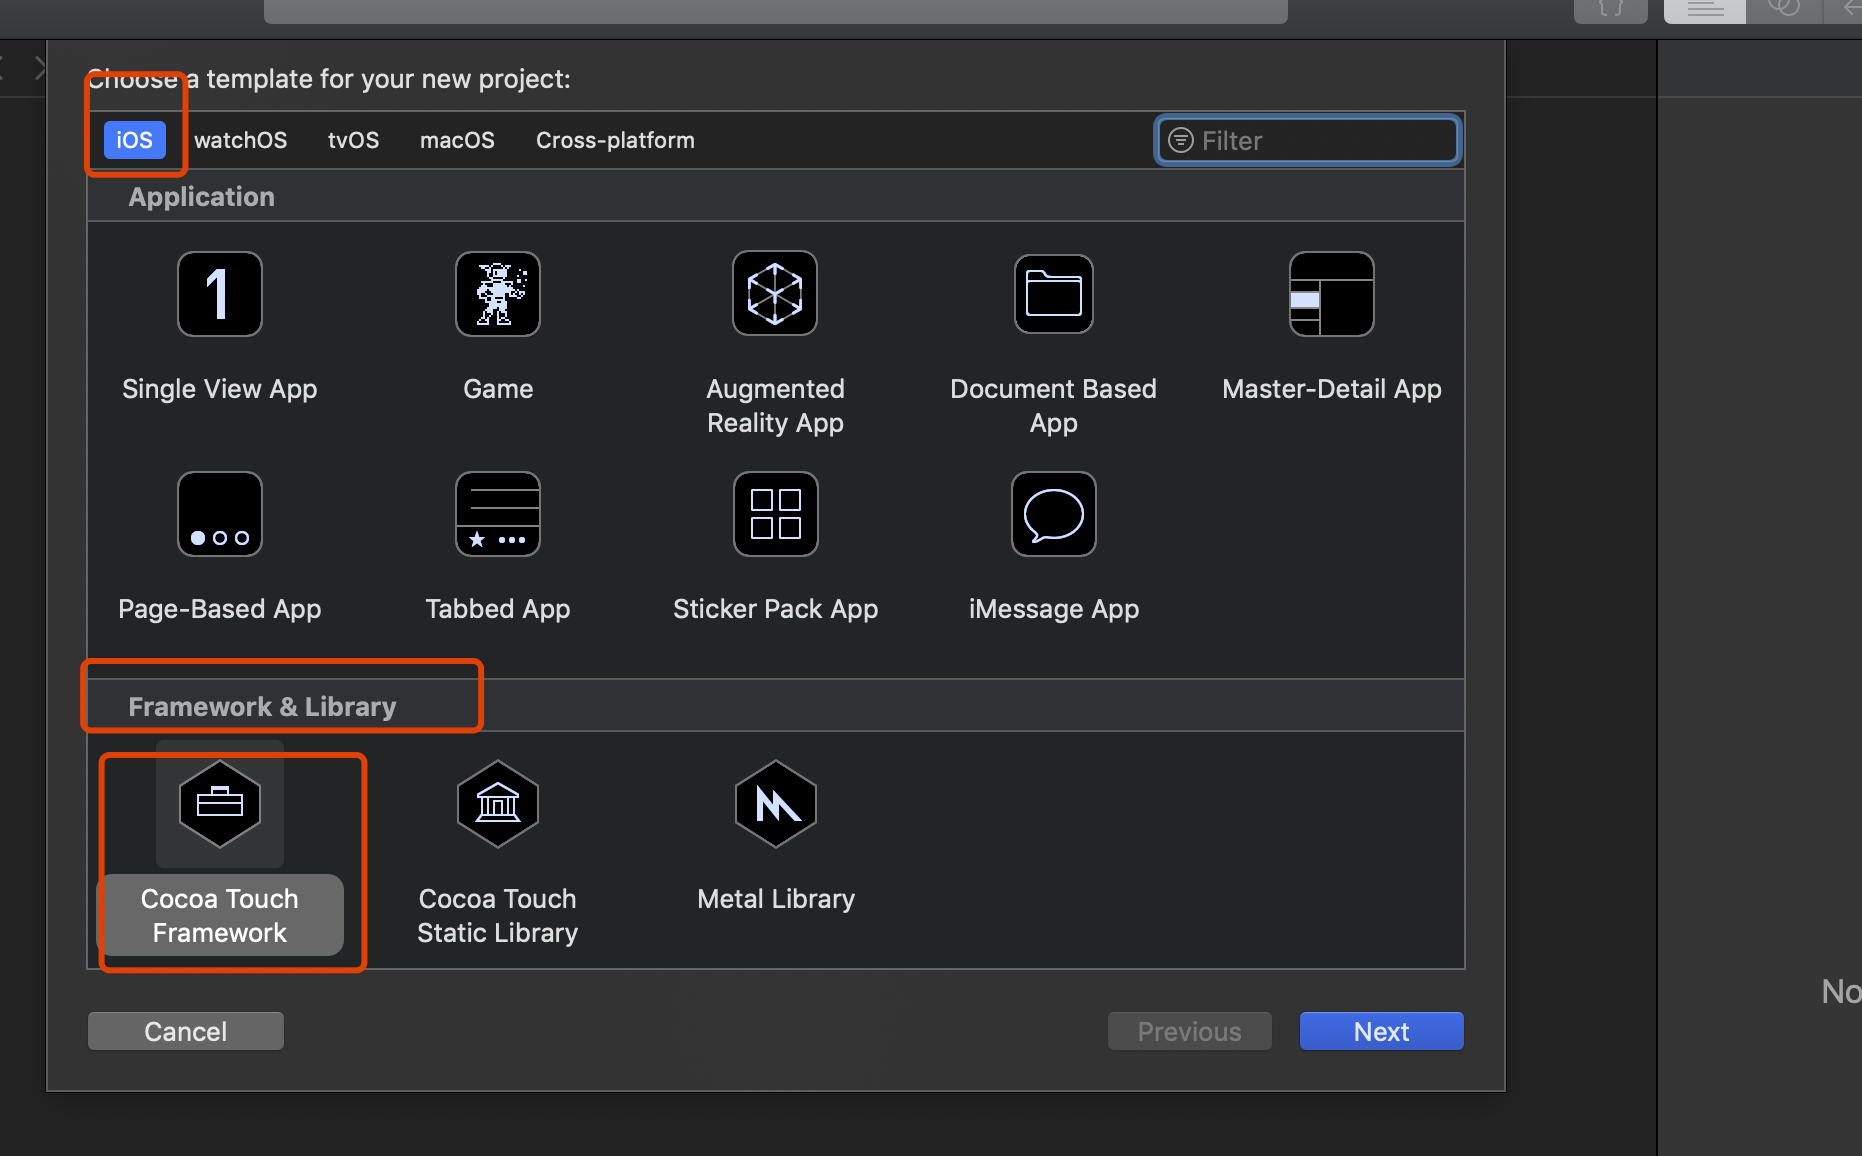Select the Master-Detail App icon
The image size is (1862, 1156).
coord(1332,294)
